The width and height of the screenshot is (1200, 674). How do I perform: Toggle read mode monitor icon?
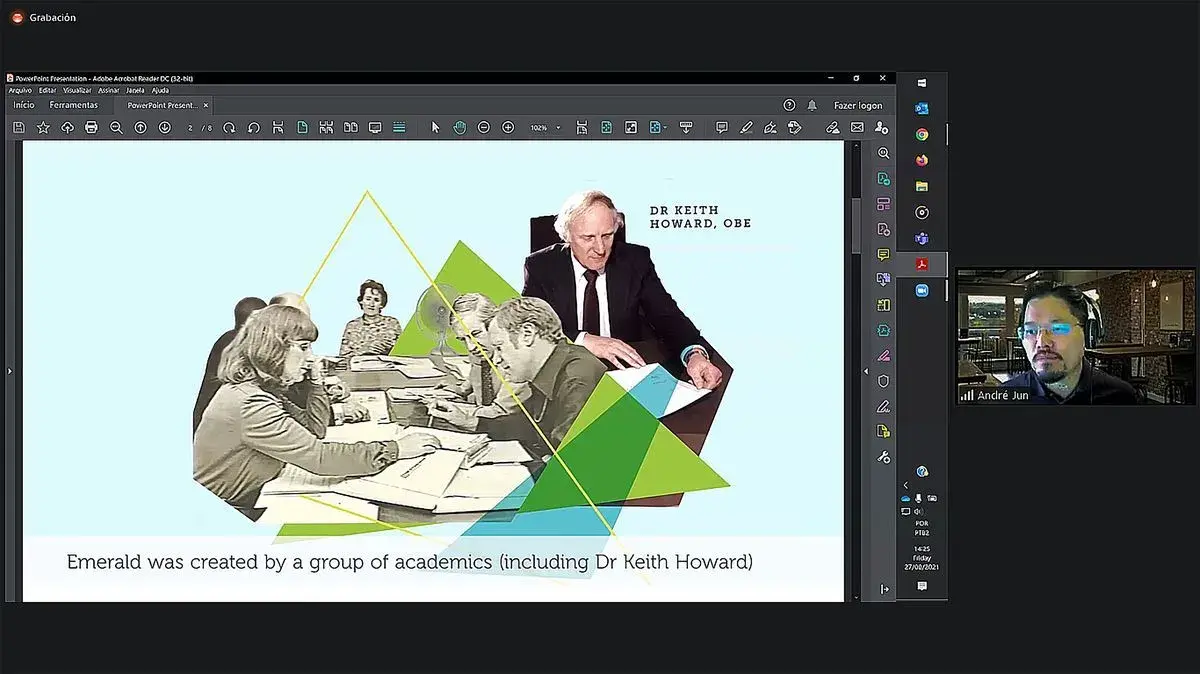pos(375,128)
